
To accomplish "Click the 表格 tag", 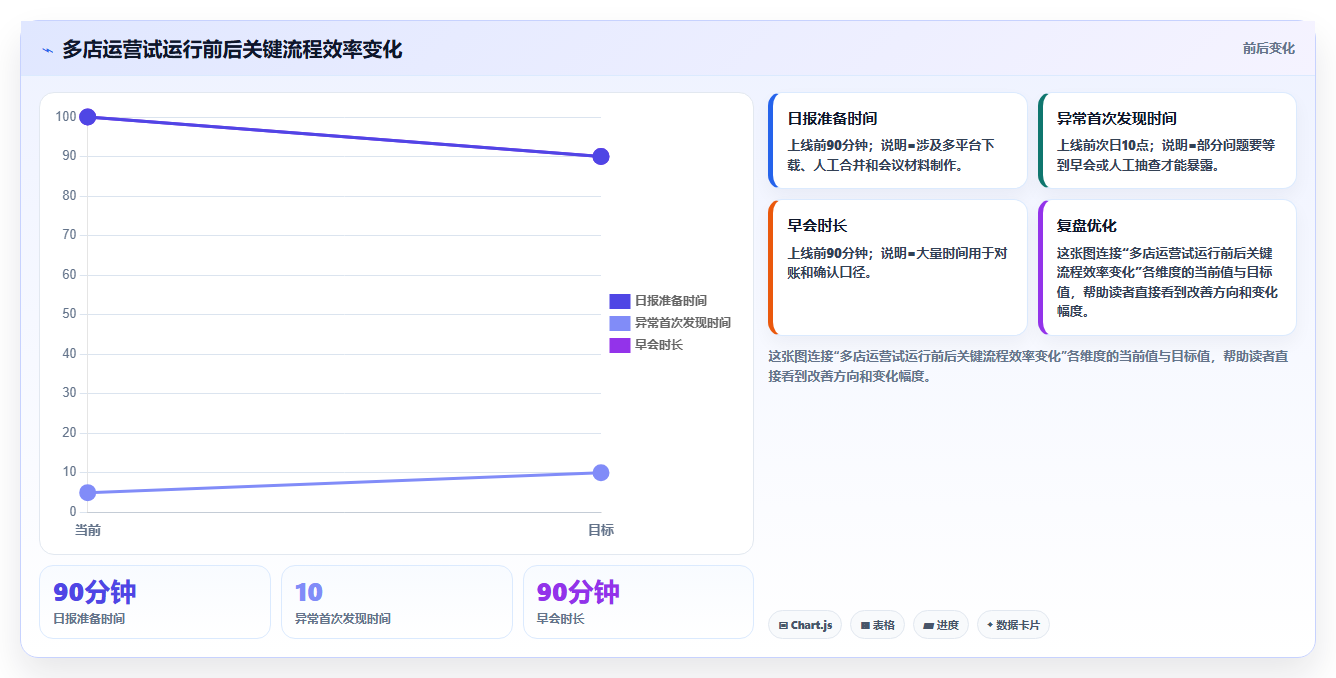I will point(877,625).
